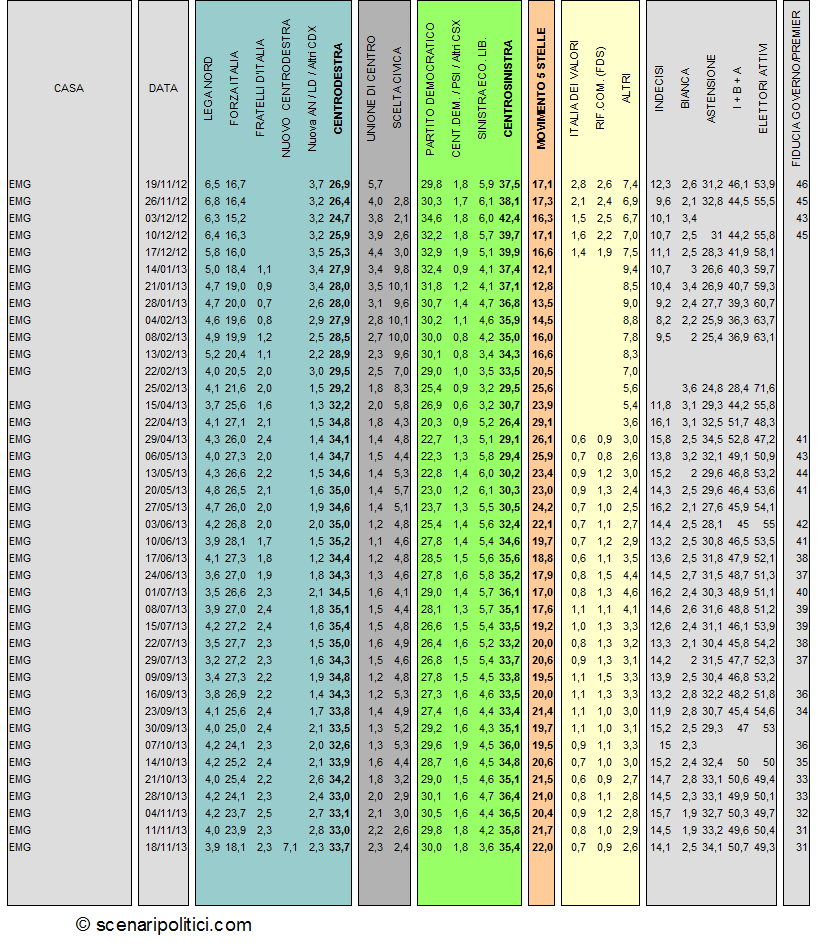The height and width of the screenshot is (946, 830).
Task: Select the MOVIMENTO 5 STELLE header
Action: click(541, 88)
